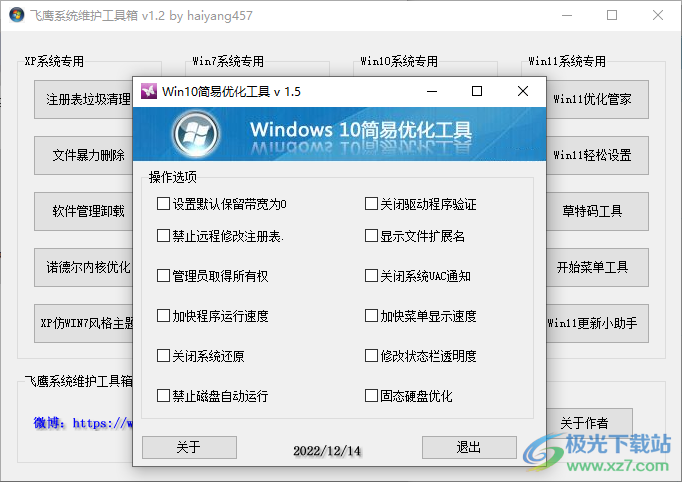
Task: Open XP仿WIN7风格主题 button
Action: [x=84, y=323]
